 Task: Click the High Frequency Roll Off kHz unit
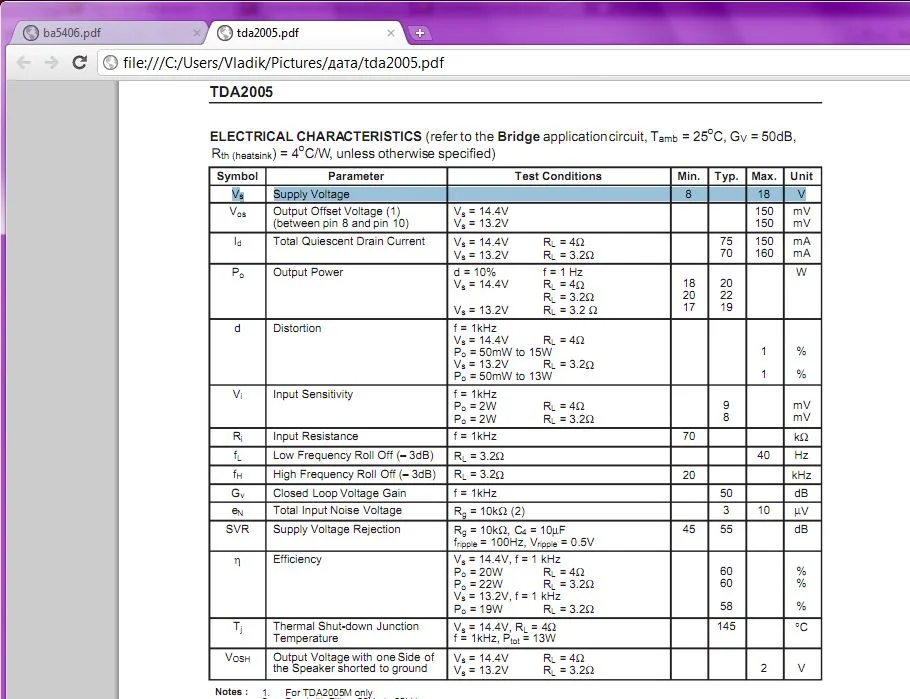(x=801, y=475)
